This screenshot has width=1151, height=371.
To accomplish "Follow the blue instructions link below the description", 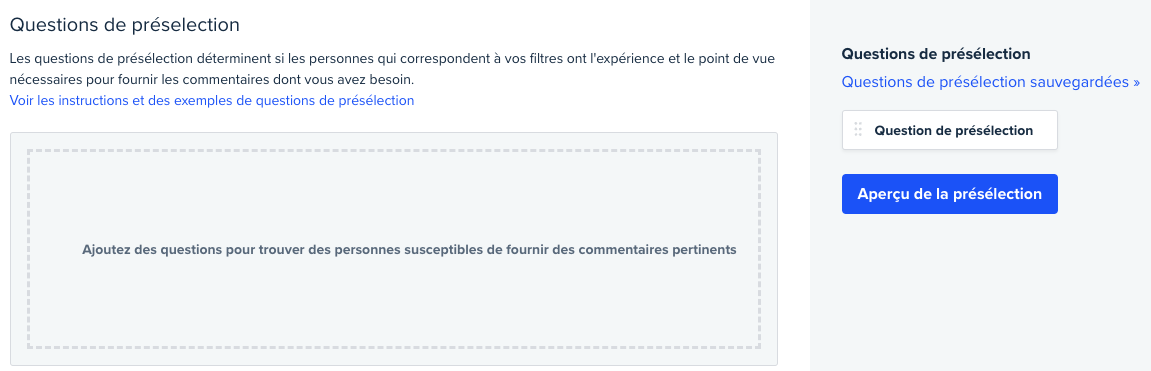I will (x=211, y=100).
